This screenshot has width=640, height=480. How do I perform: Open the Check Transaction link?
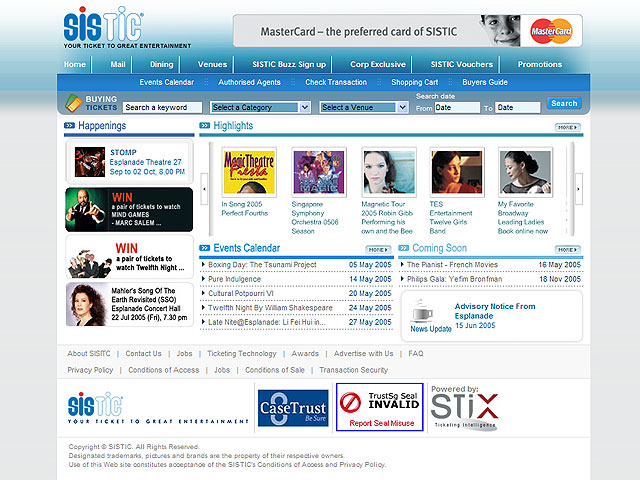point(336,82)
